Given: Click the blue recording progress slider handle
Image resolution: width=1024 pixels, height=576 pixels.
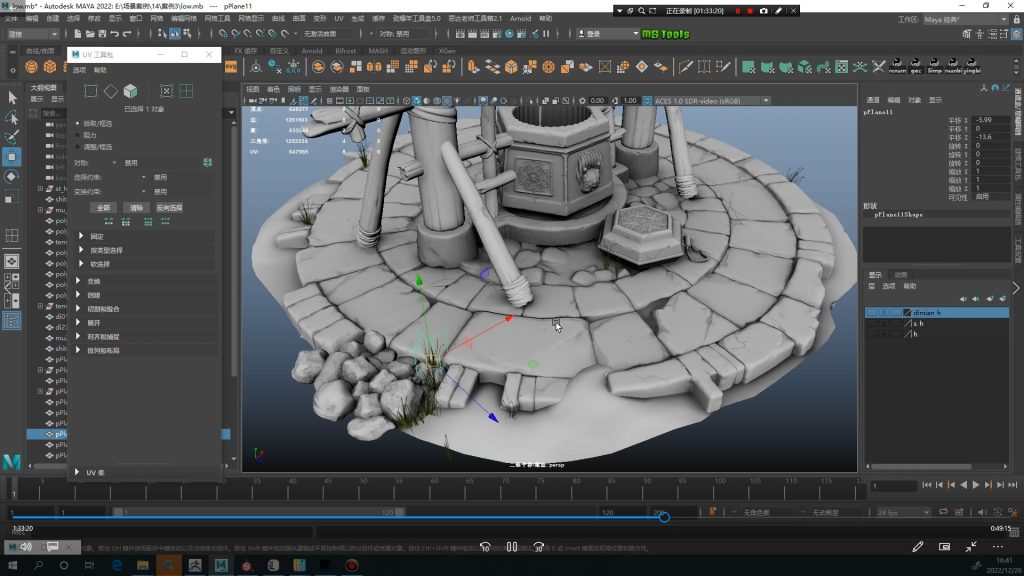Looking at the screenshot, I should coord(664,517).
